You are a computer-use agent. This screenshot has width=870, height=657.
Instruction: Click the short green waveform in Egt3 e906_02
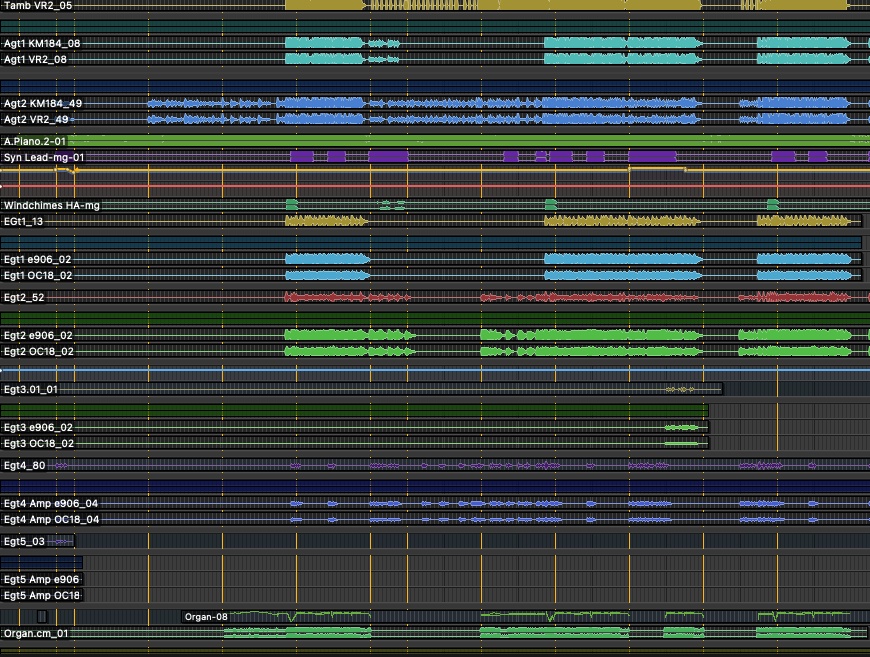681,427
